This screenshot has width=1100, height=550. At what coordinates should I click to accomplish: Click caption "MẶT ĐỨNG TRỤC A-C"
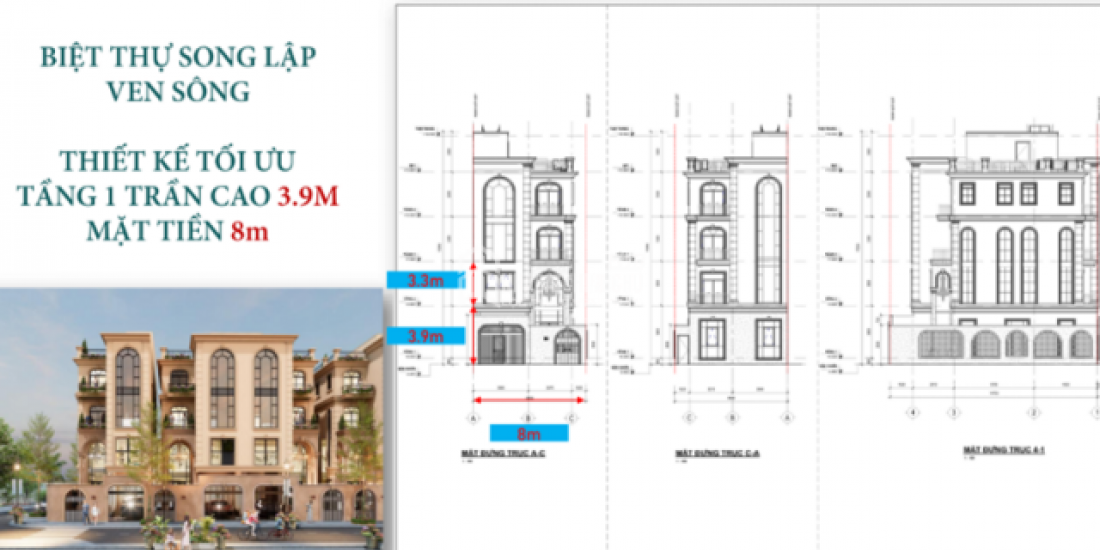504,453
